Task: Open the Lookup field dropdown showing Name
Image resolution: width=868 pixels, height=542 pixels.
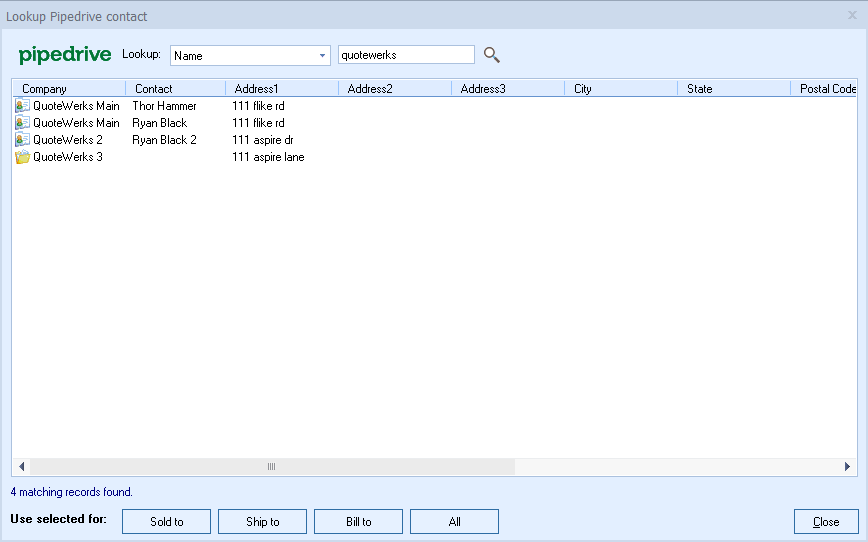Action: pos(322,56)
